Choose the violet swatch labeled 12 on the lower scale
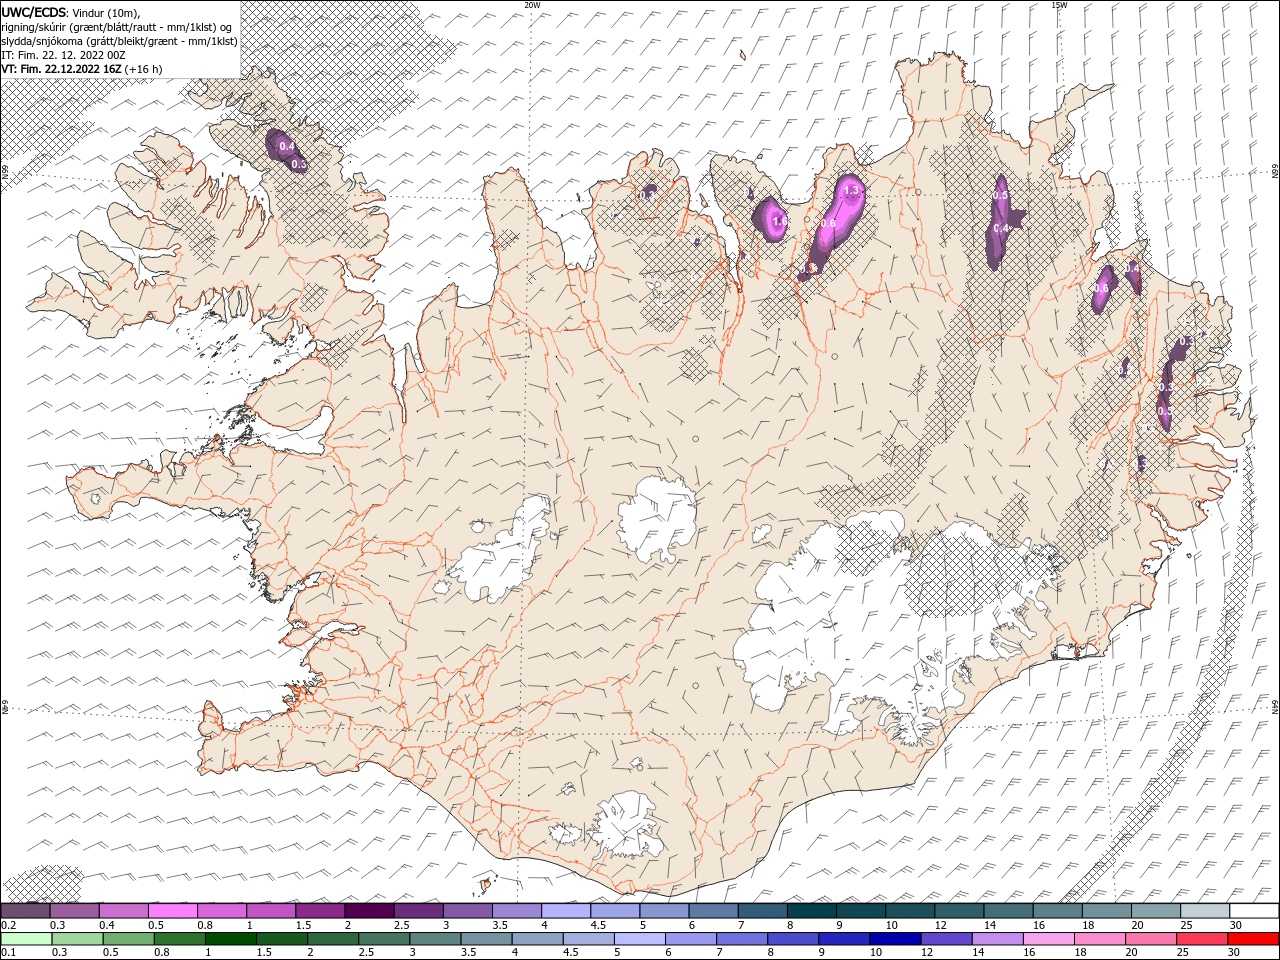 click(x=946, y=939)
